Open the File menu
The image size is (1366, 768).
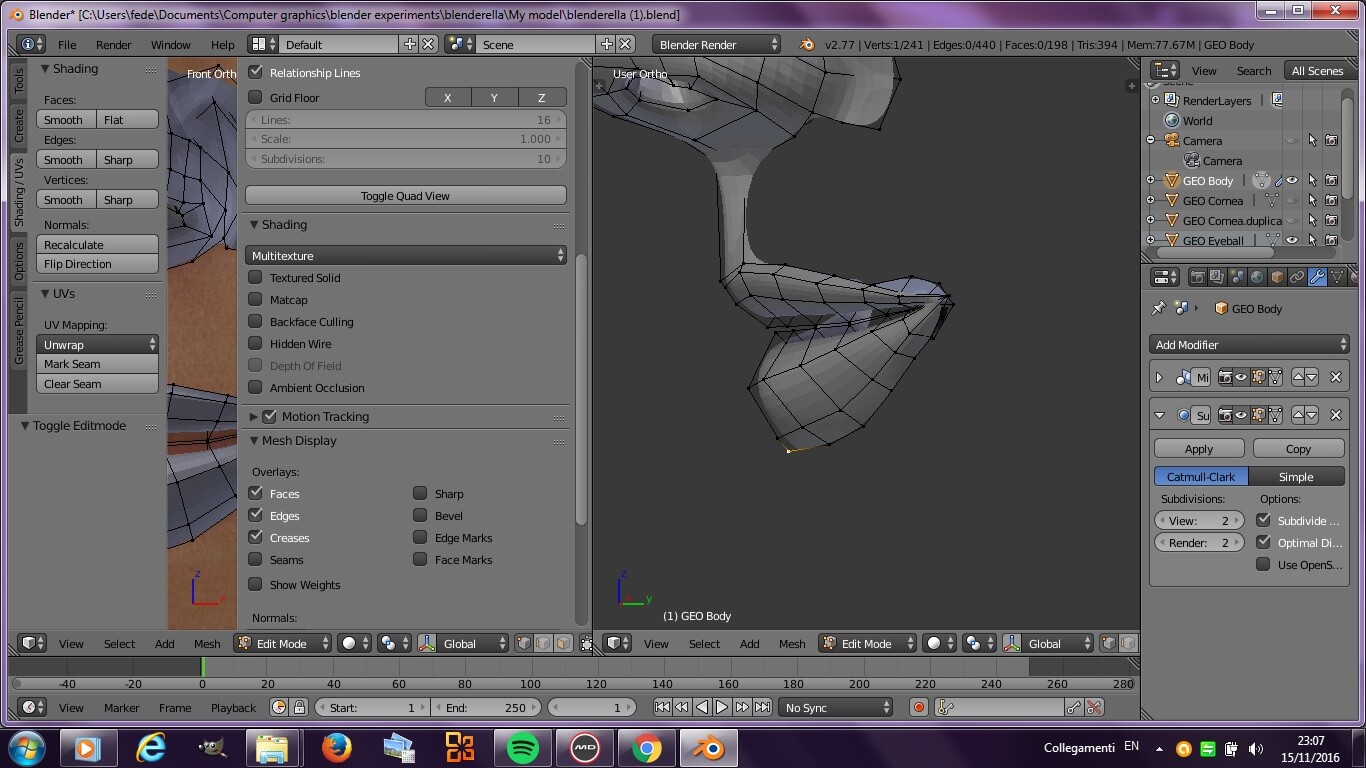pos(67,44)
